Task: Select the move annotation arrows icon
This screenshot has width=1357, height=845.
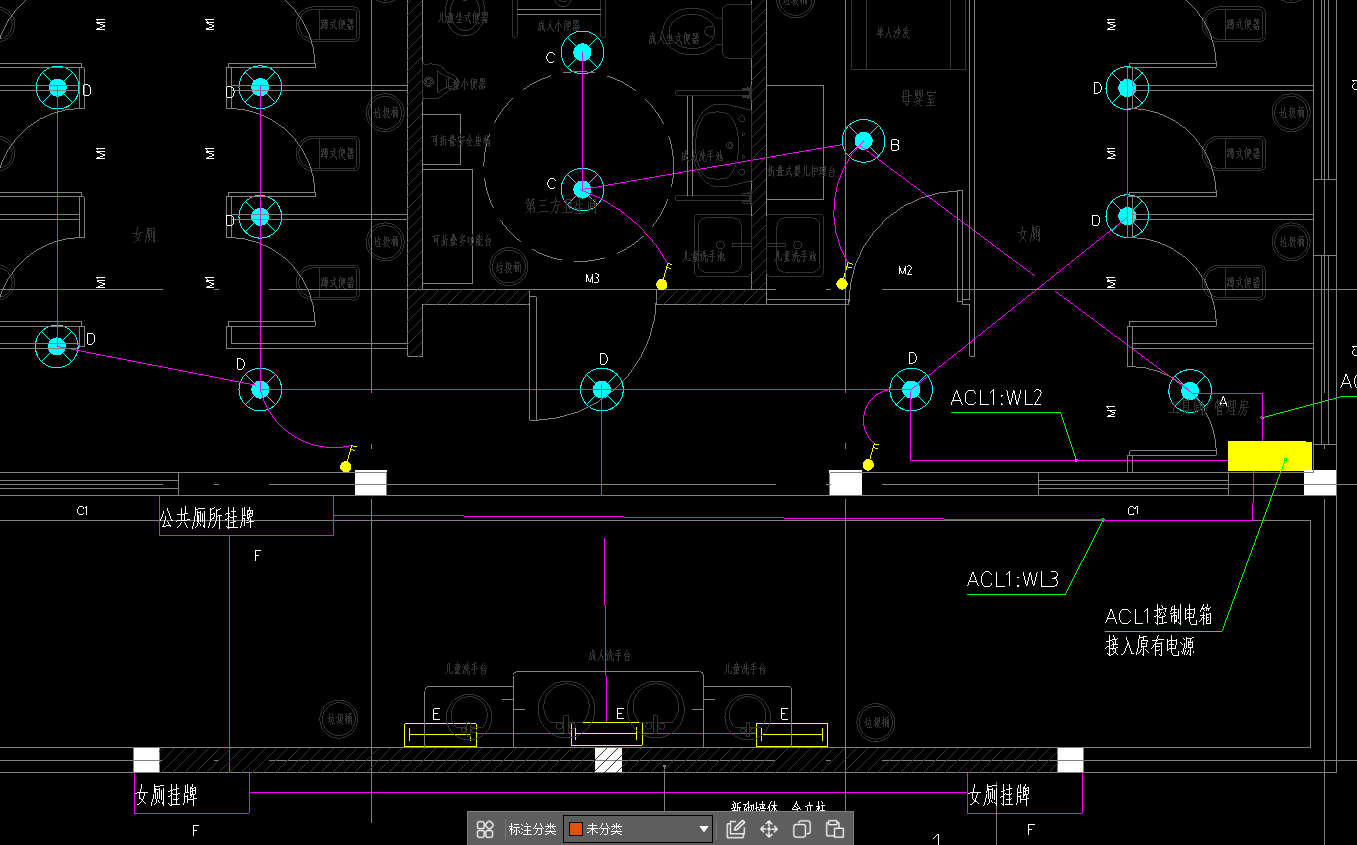Action: click(769, 829)
